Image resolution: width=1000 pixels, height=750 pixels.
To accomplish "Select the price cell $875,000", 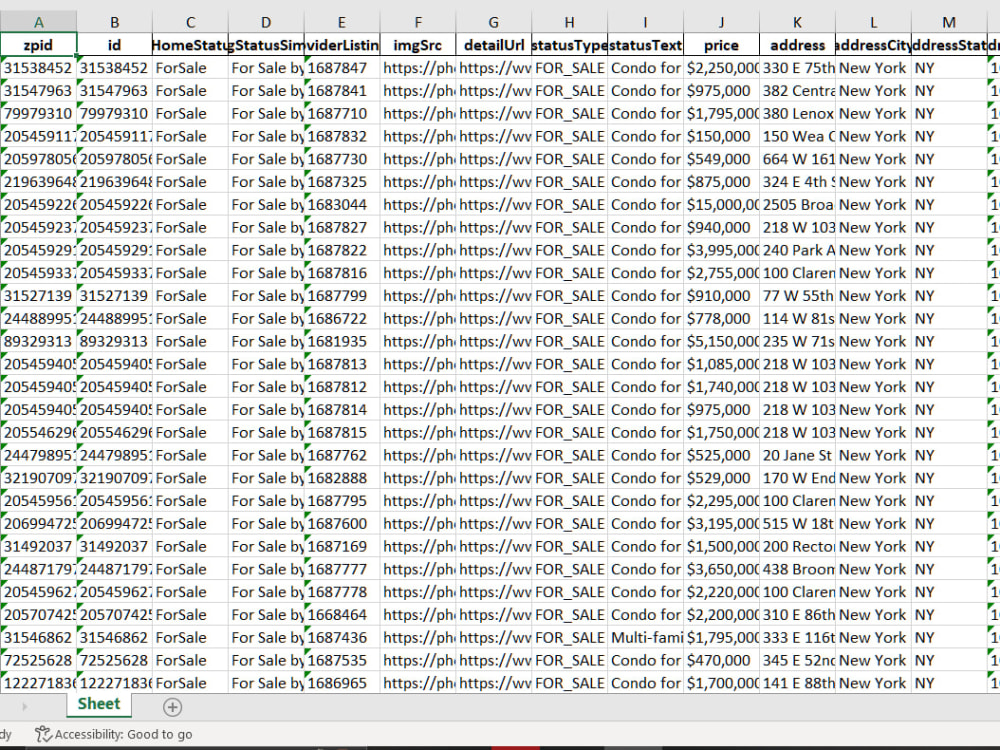I will pyautogui.click(x=721, y=182).
